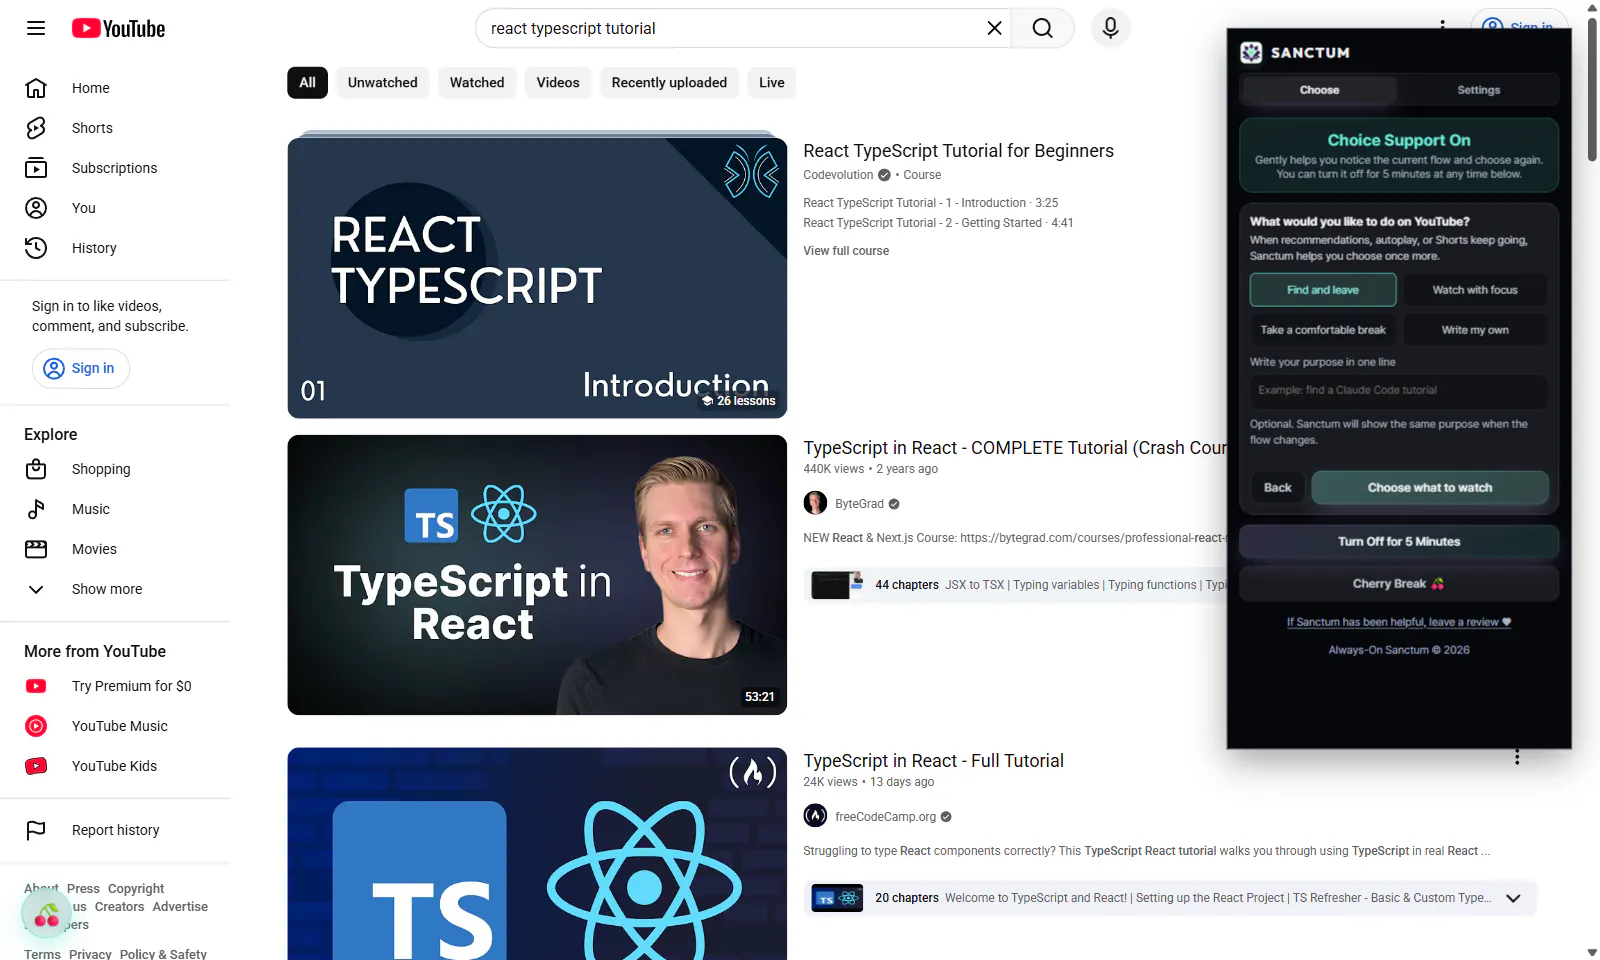Click the sidebar Sign in button
The image size is (1600, 960).
[x=81, y=368]
